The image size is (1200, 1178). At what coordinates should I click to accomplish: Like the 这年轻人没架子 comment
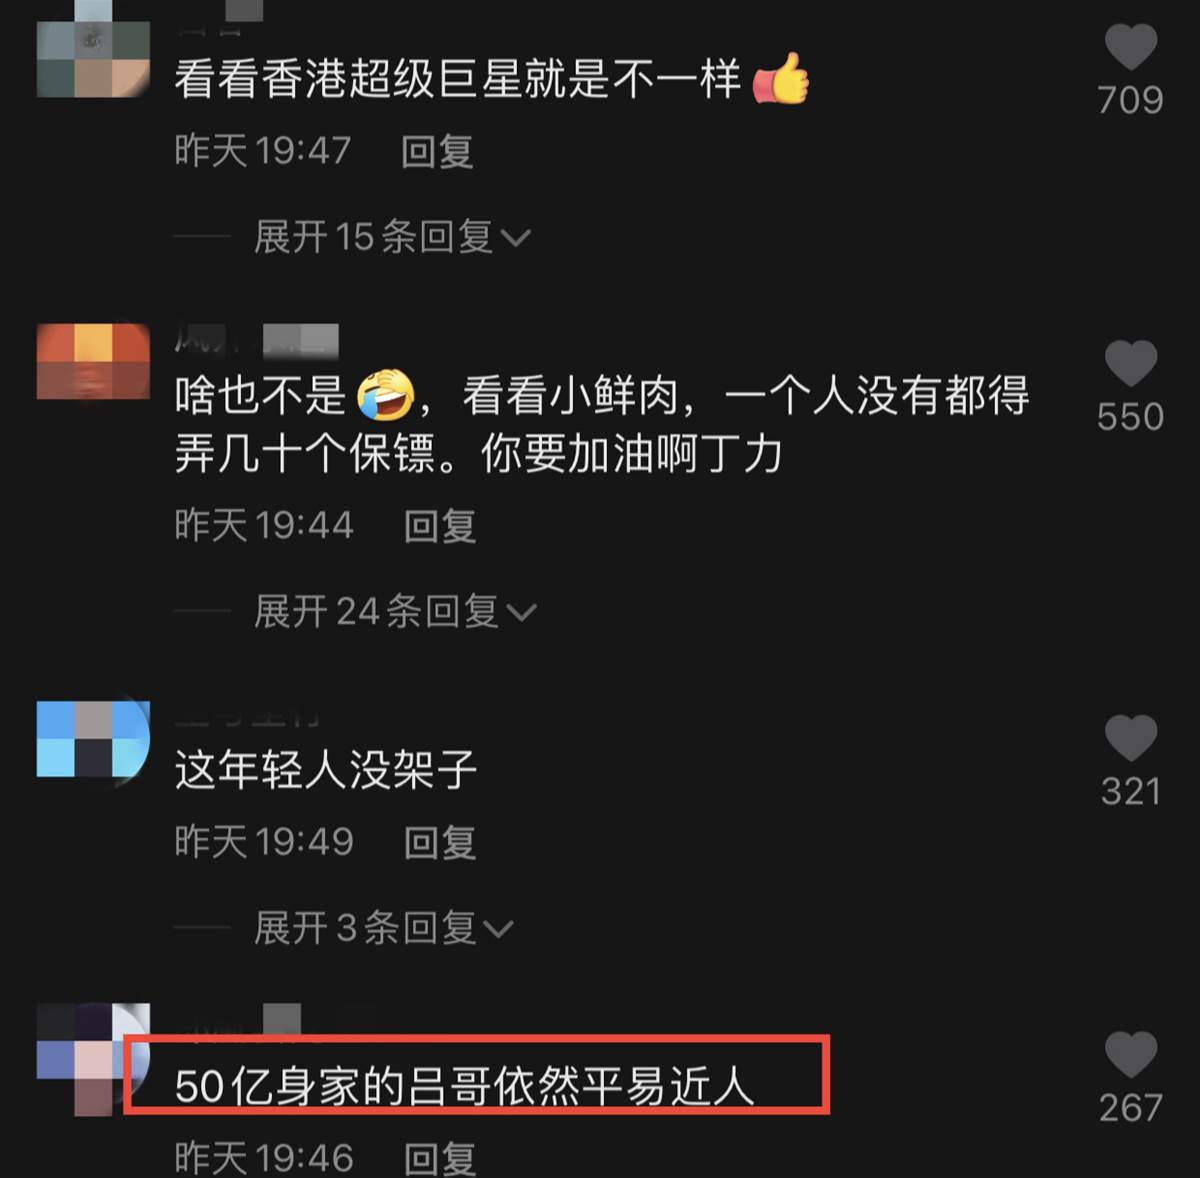click(x=1130, y=738)
